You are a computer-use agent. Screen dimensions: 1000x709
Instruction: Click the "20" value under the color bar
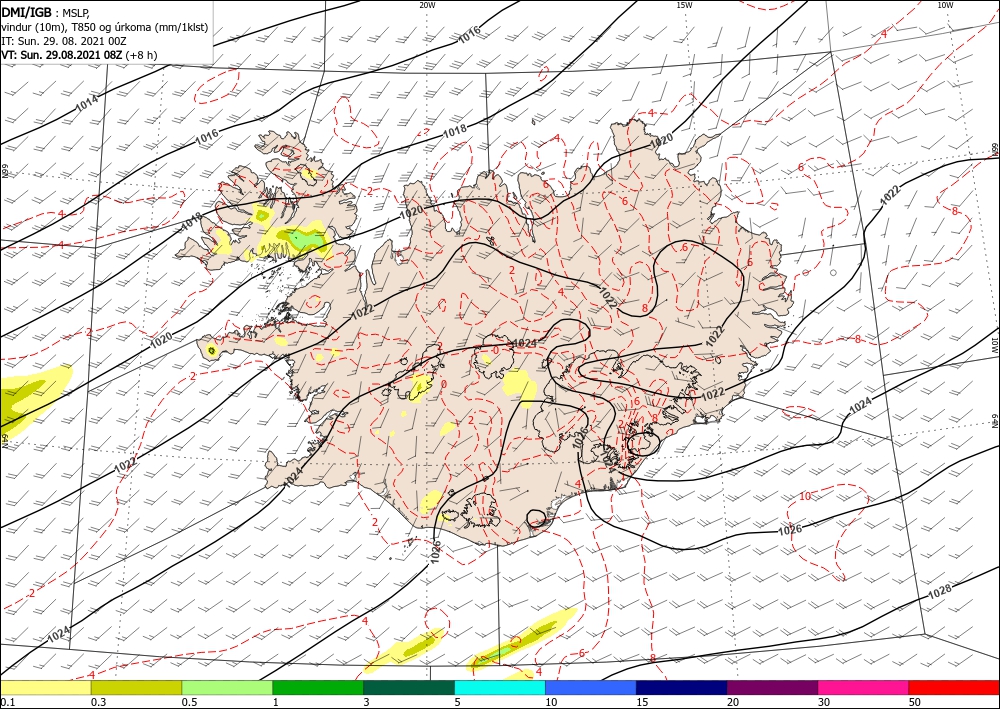pos(733,702)
